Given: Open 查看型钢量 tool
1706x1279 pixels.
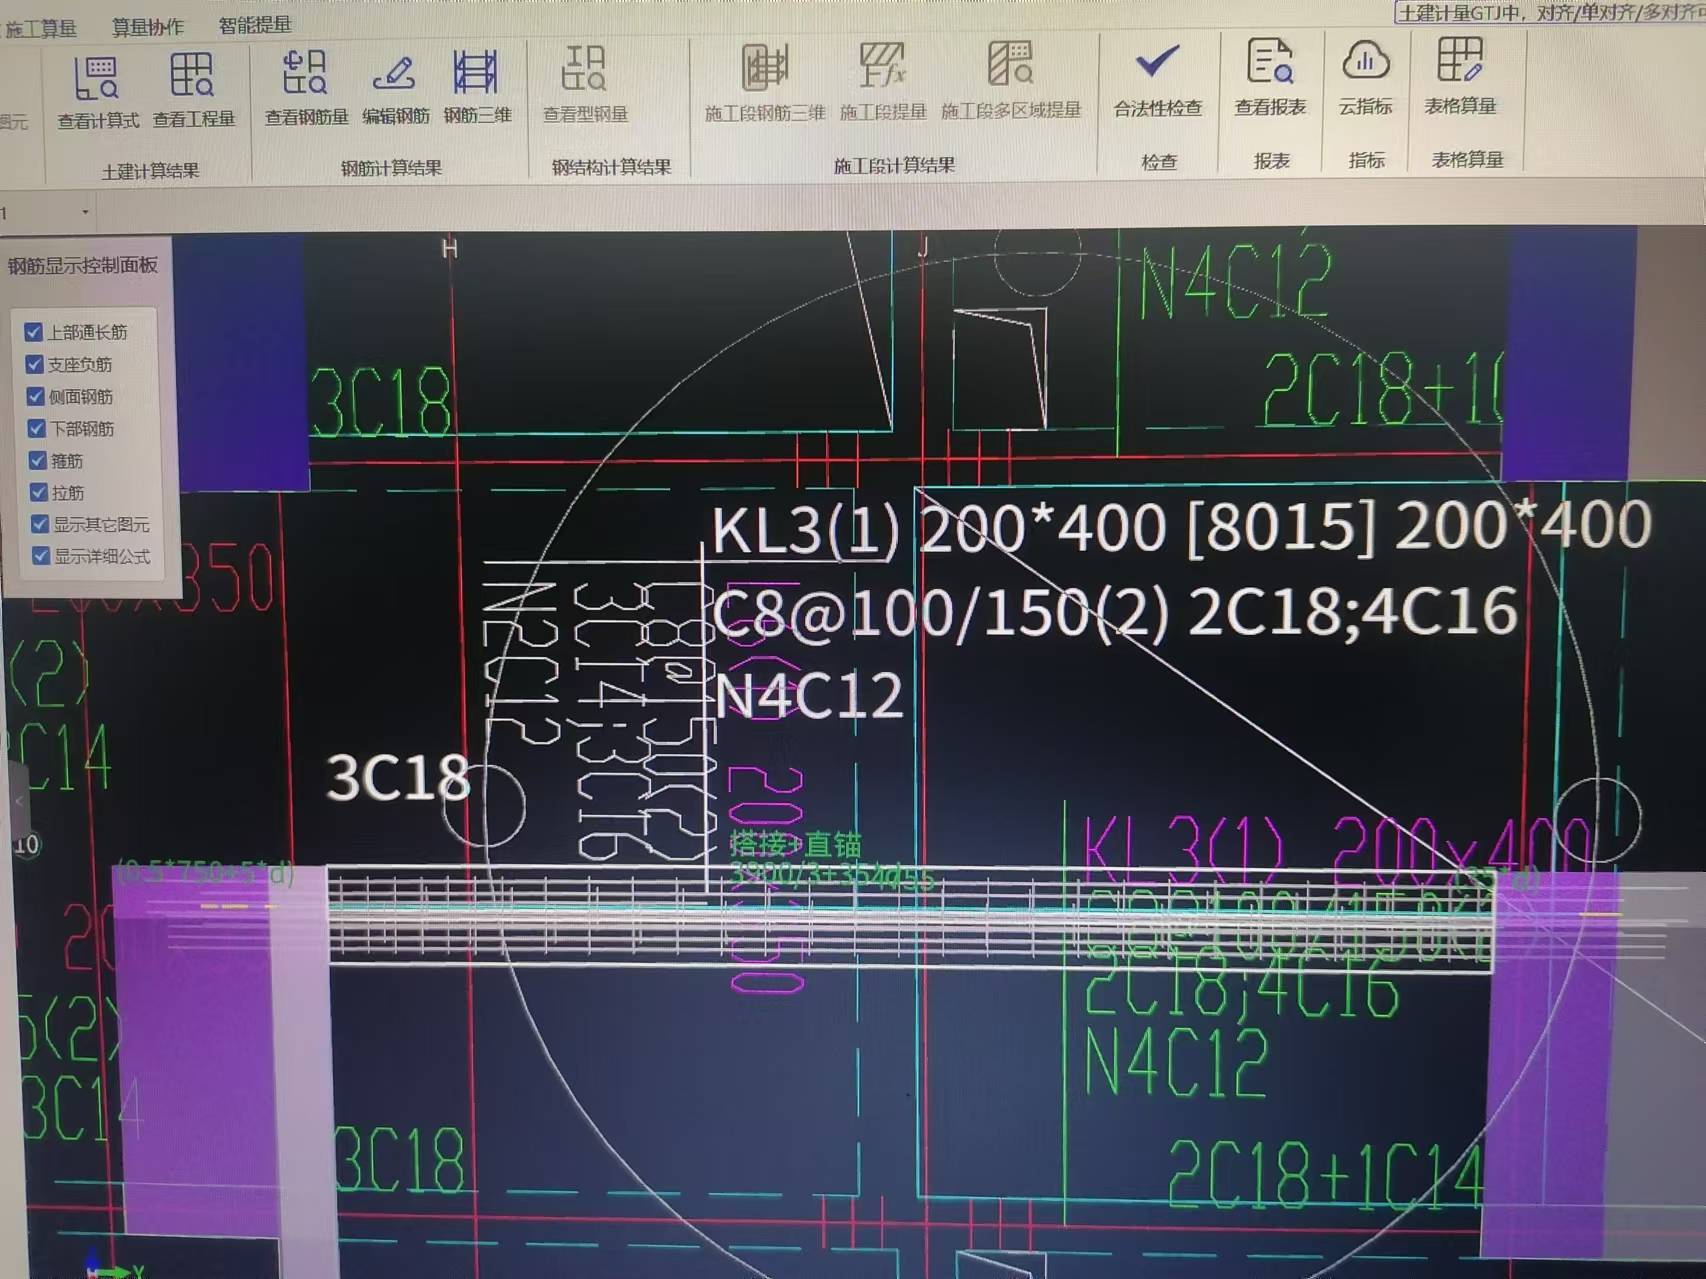Looking at the screenshot, I should [585, 86].
